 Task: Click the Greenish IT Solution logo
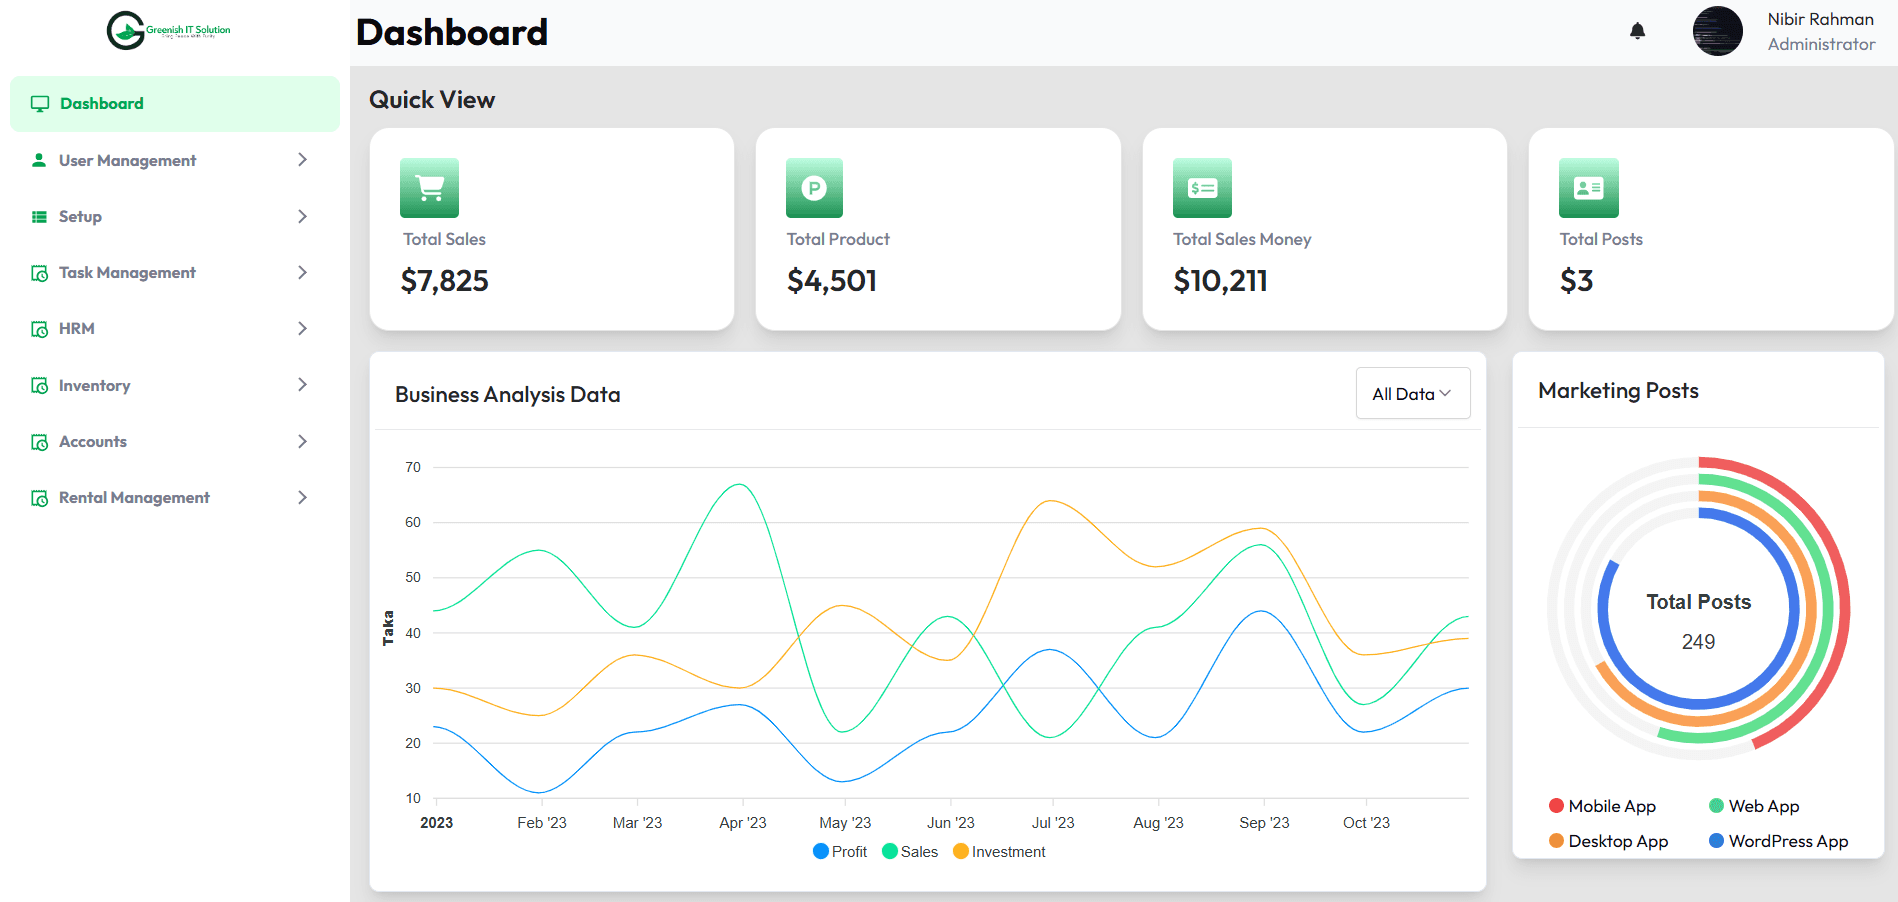click(x=169, y=30)
